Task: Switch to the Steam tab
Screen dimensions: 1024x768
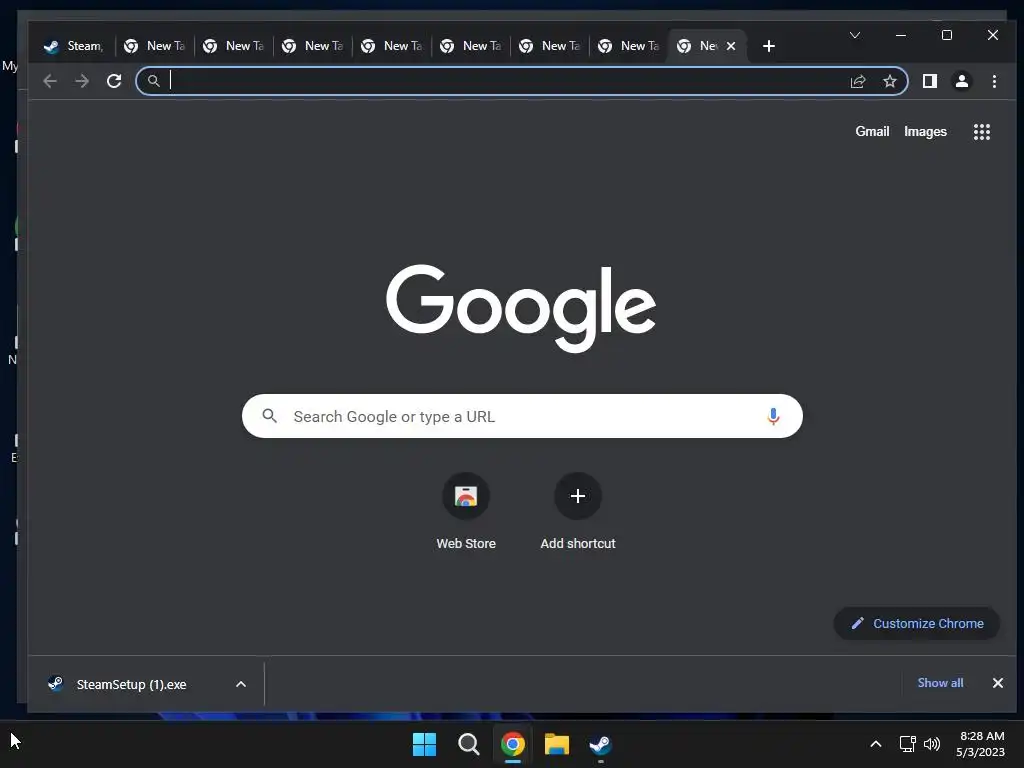Action: pos(75,46)
